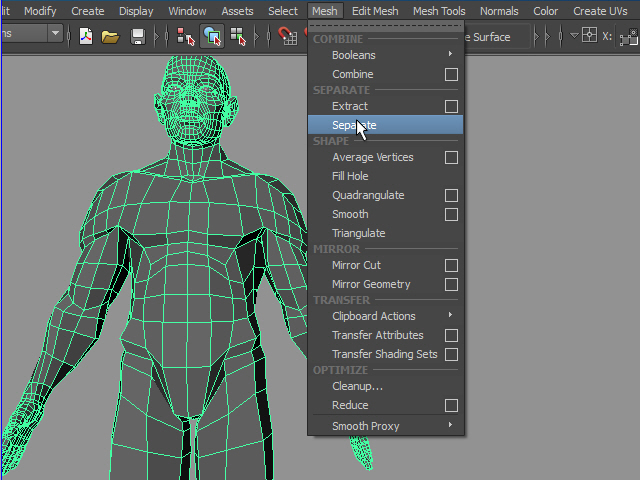Open the menu set dropdown in toolbar
The width and height of the screenshot is (640, 480).
tap(55, 33)
